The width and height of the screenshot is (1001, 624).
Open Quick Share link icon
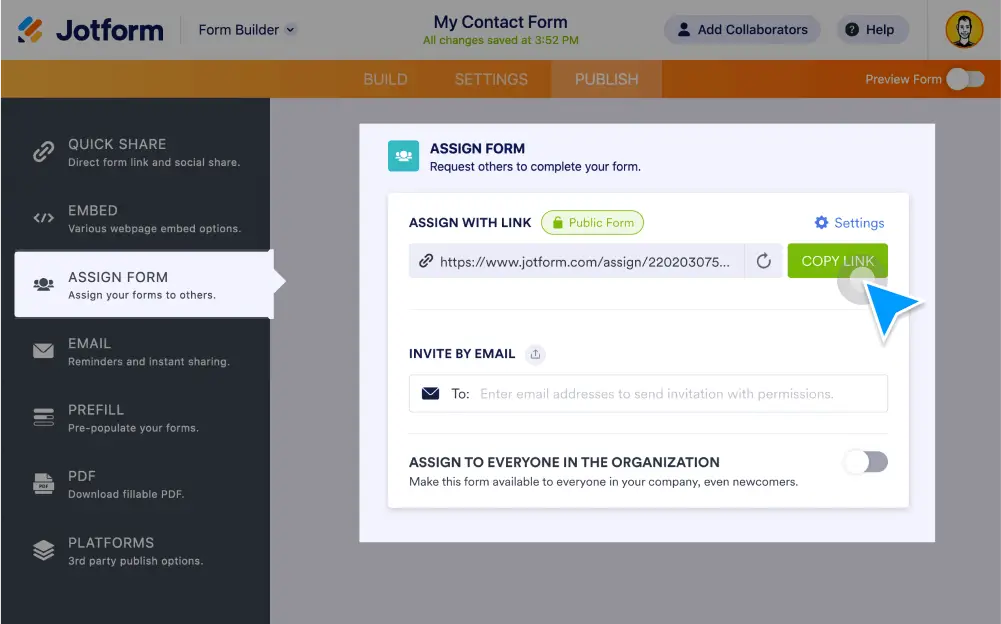point(43,152)
